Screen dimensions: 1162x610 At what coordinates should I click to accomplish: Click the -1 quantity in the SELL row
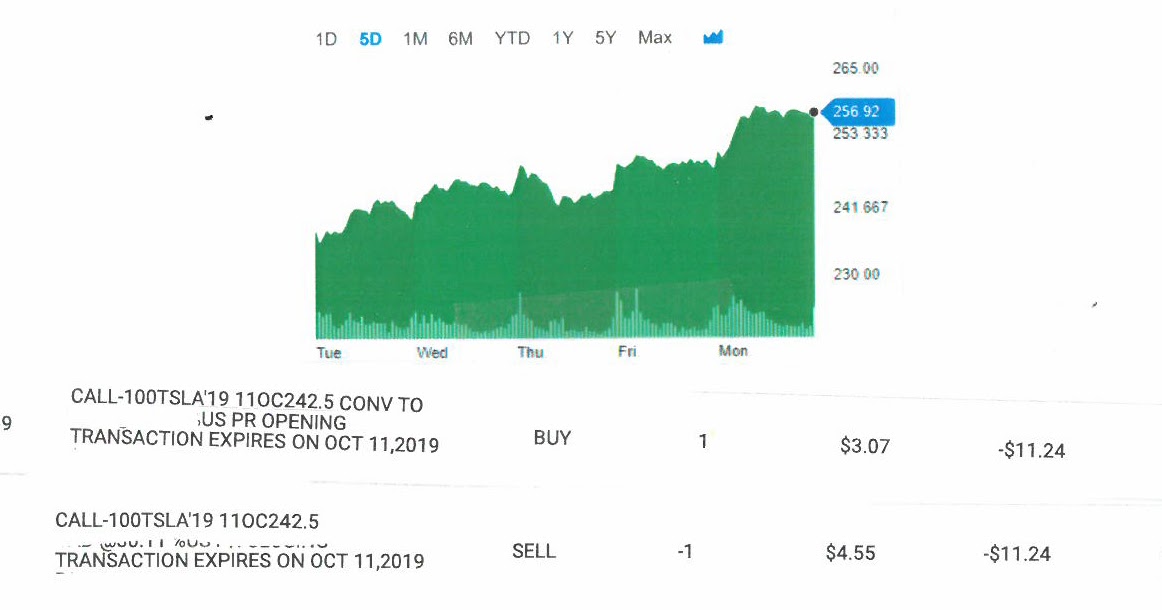click(685, 550)
